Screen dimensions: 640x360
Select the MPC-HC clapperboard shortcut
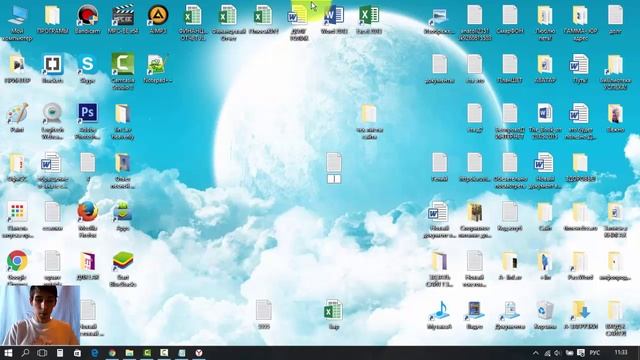pyautogui.click(x=123, y=19)
